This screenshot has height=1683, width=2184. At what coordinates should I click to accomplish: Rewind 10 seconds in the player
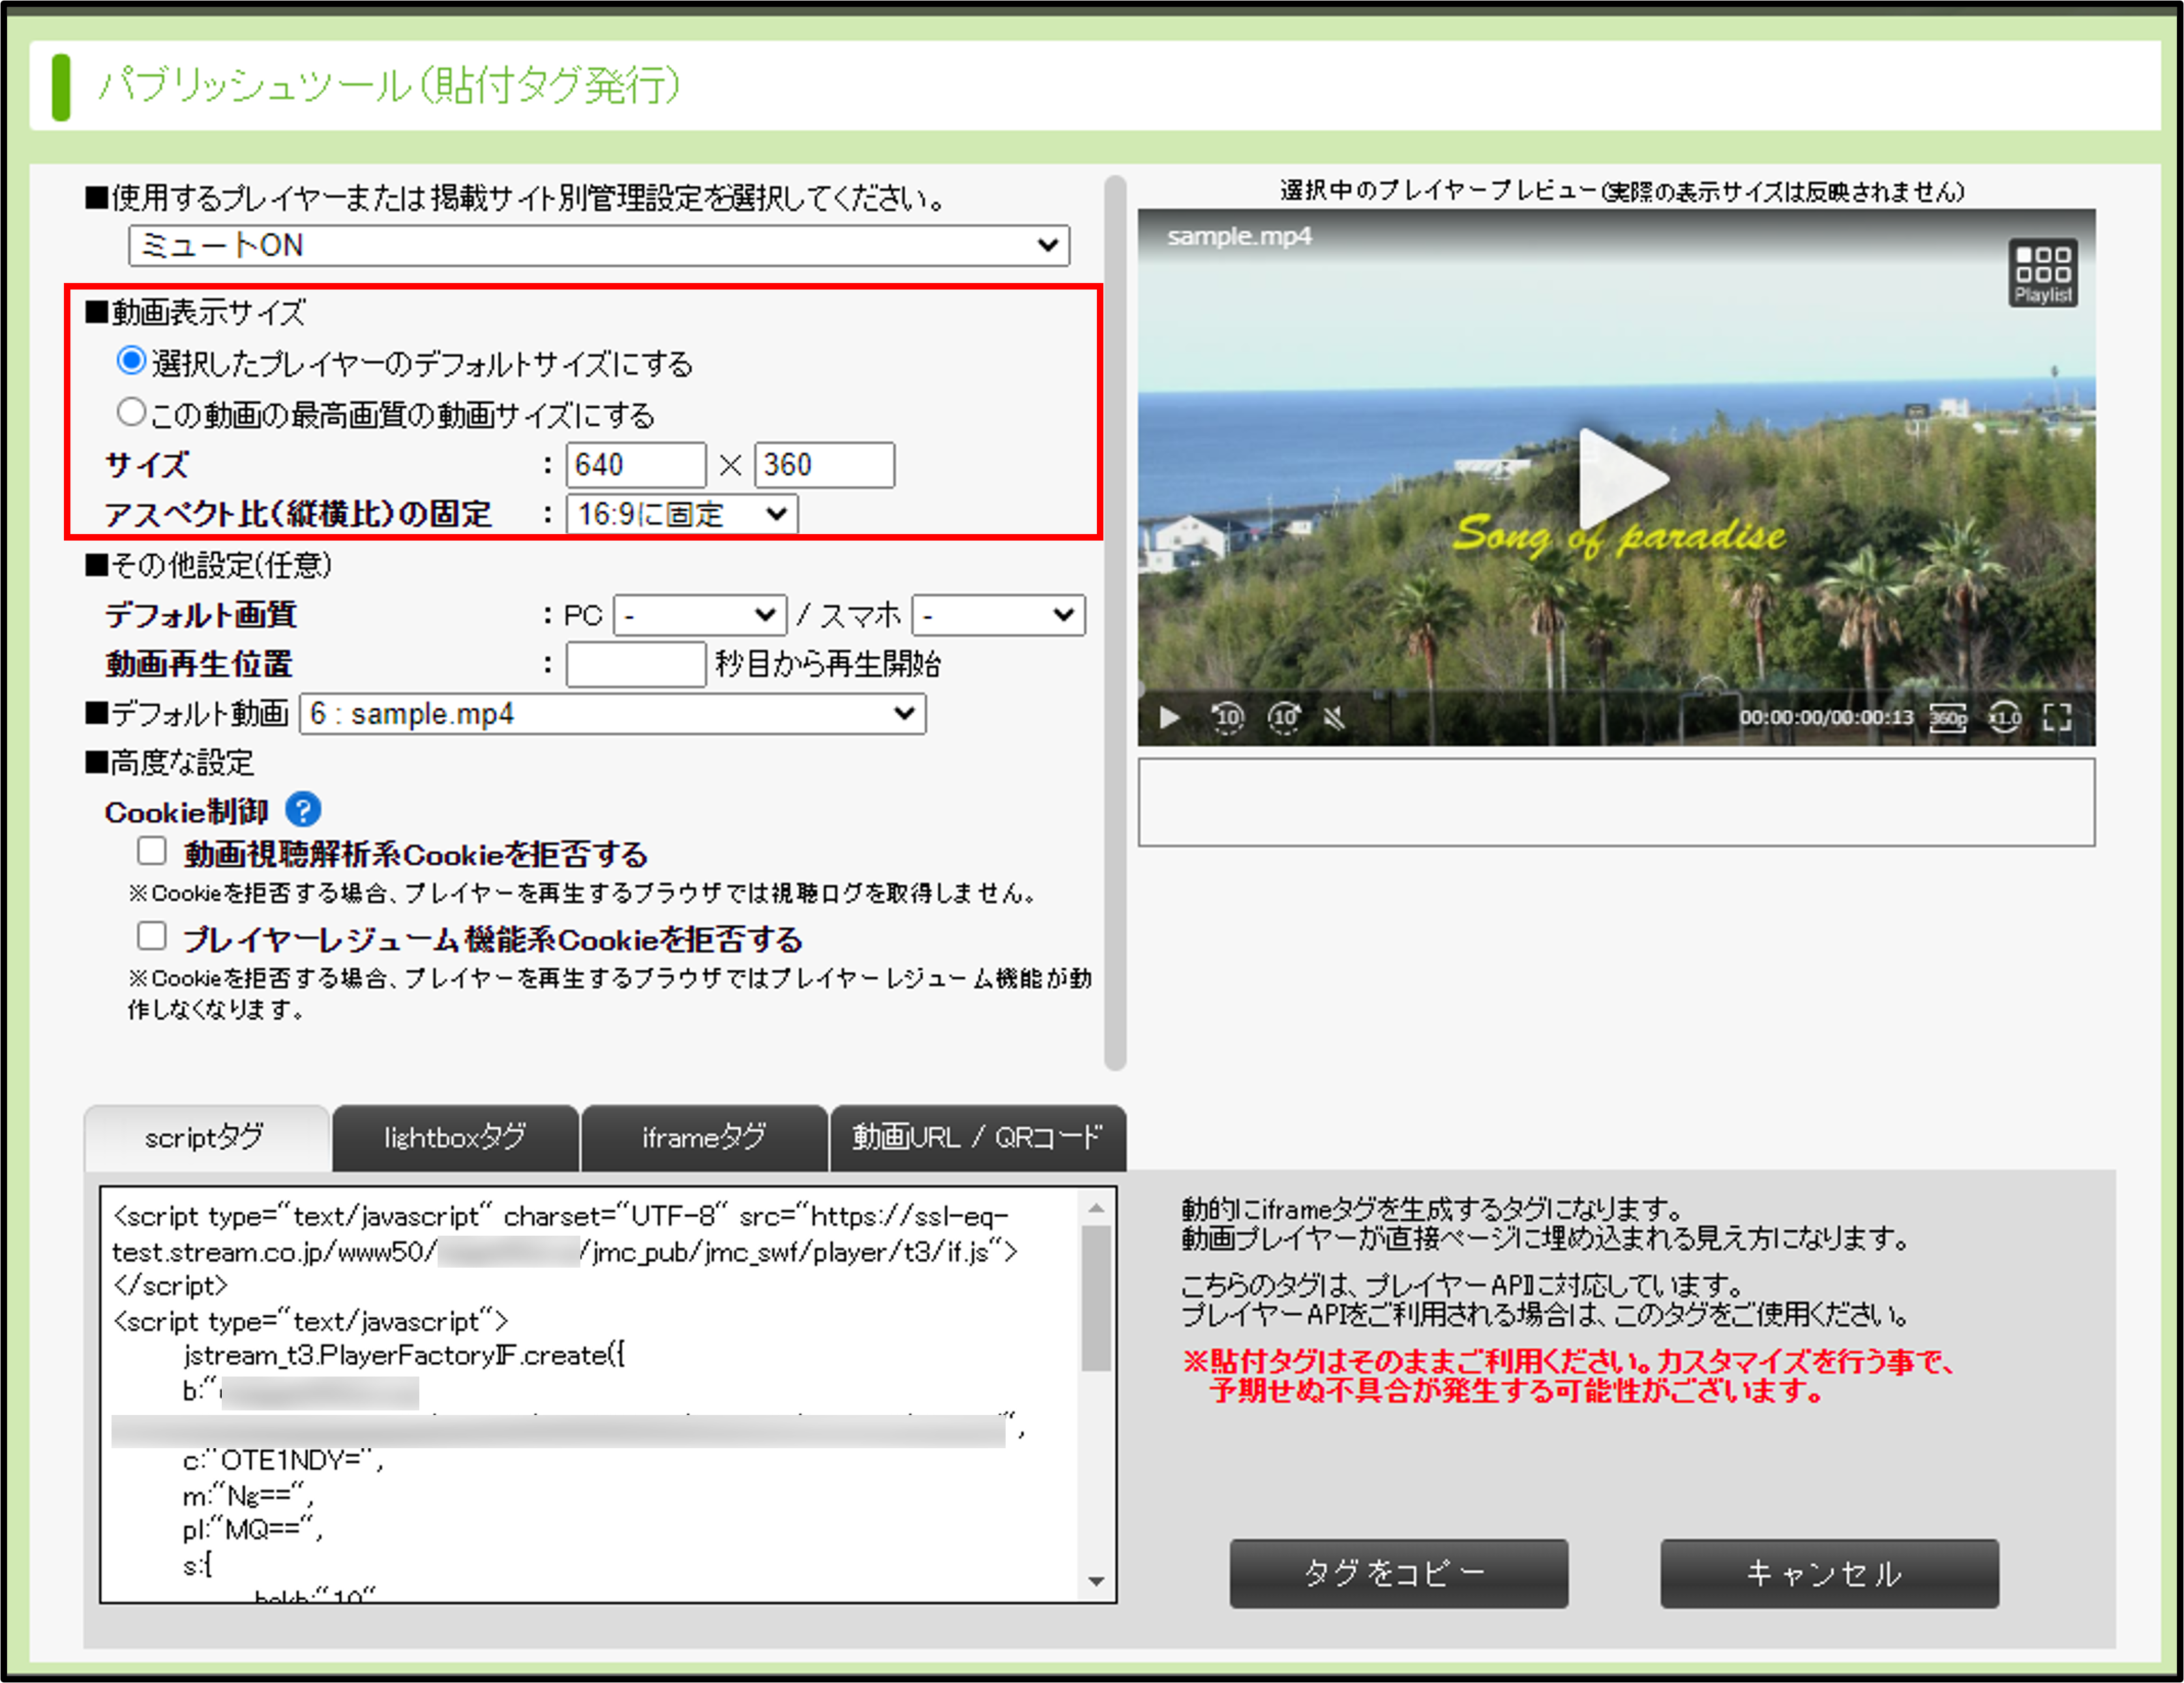[x=1227, y=717]
